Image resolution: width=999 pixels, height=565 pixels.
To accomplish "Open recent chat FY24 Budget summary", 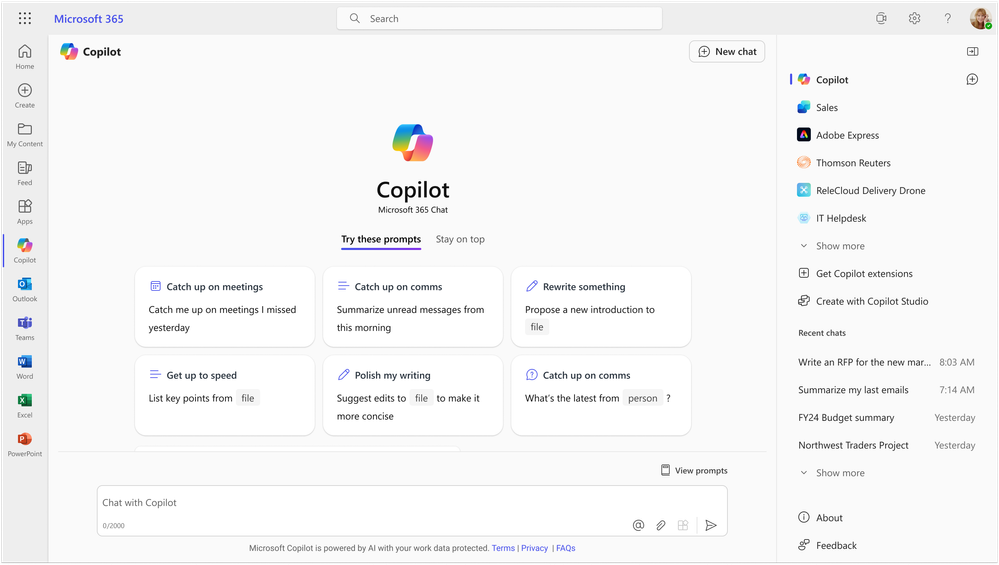I will [x=886, y=417].
